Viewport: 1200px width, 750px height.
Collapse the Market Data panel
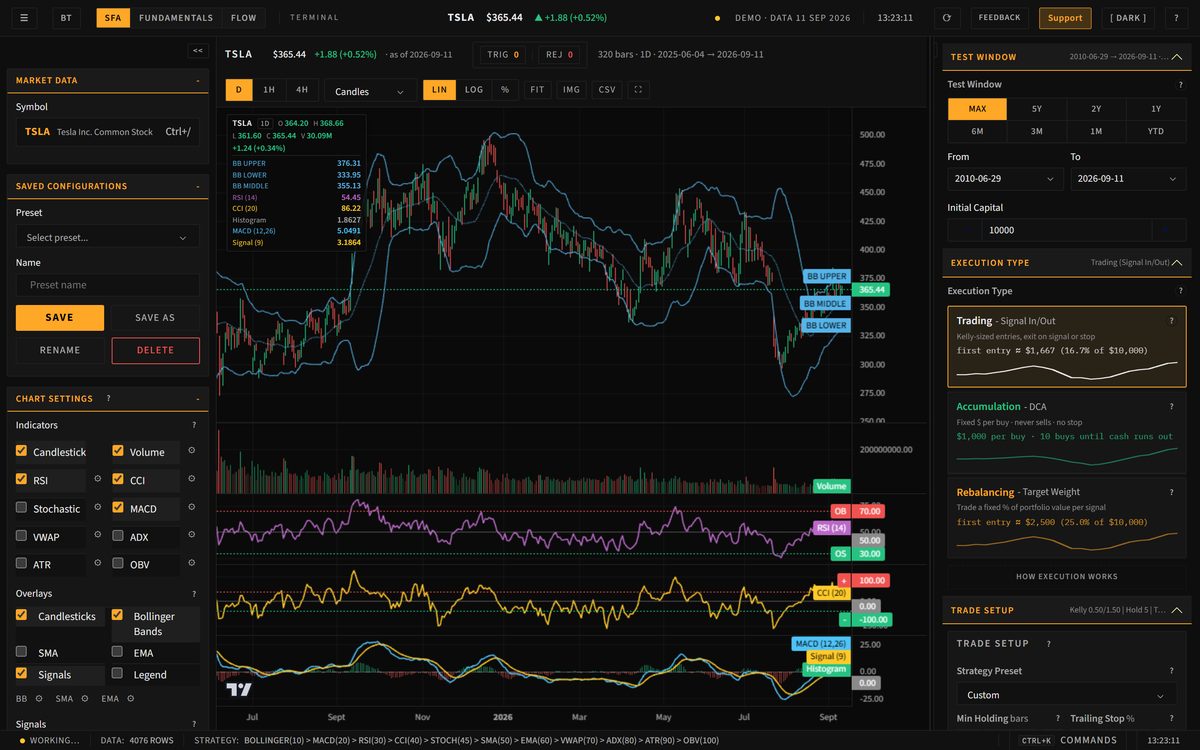click(198, 80)
